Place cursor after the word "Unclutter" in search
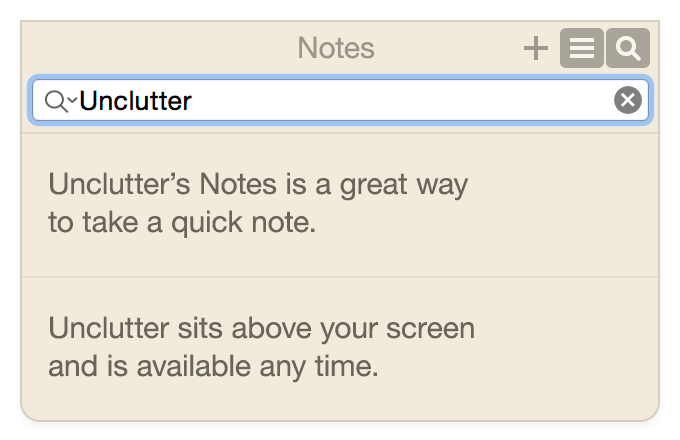Screen dimensions: 680x440 point(192,101)
